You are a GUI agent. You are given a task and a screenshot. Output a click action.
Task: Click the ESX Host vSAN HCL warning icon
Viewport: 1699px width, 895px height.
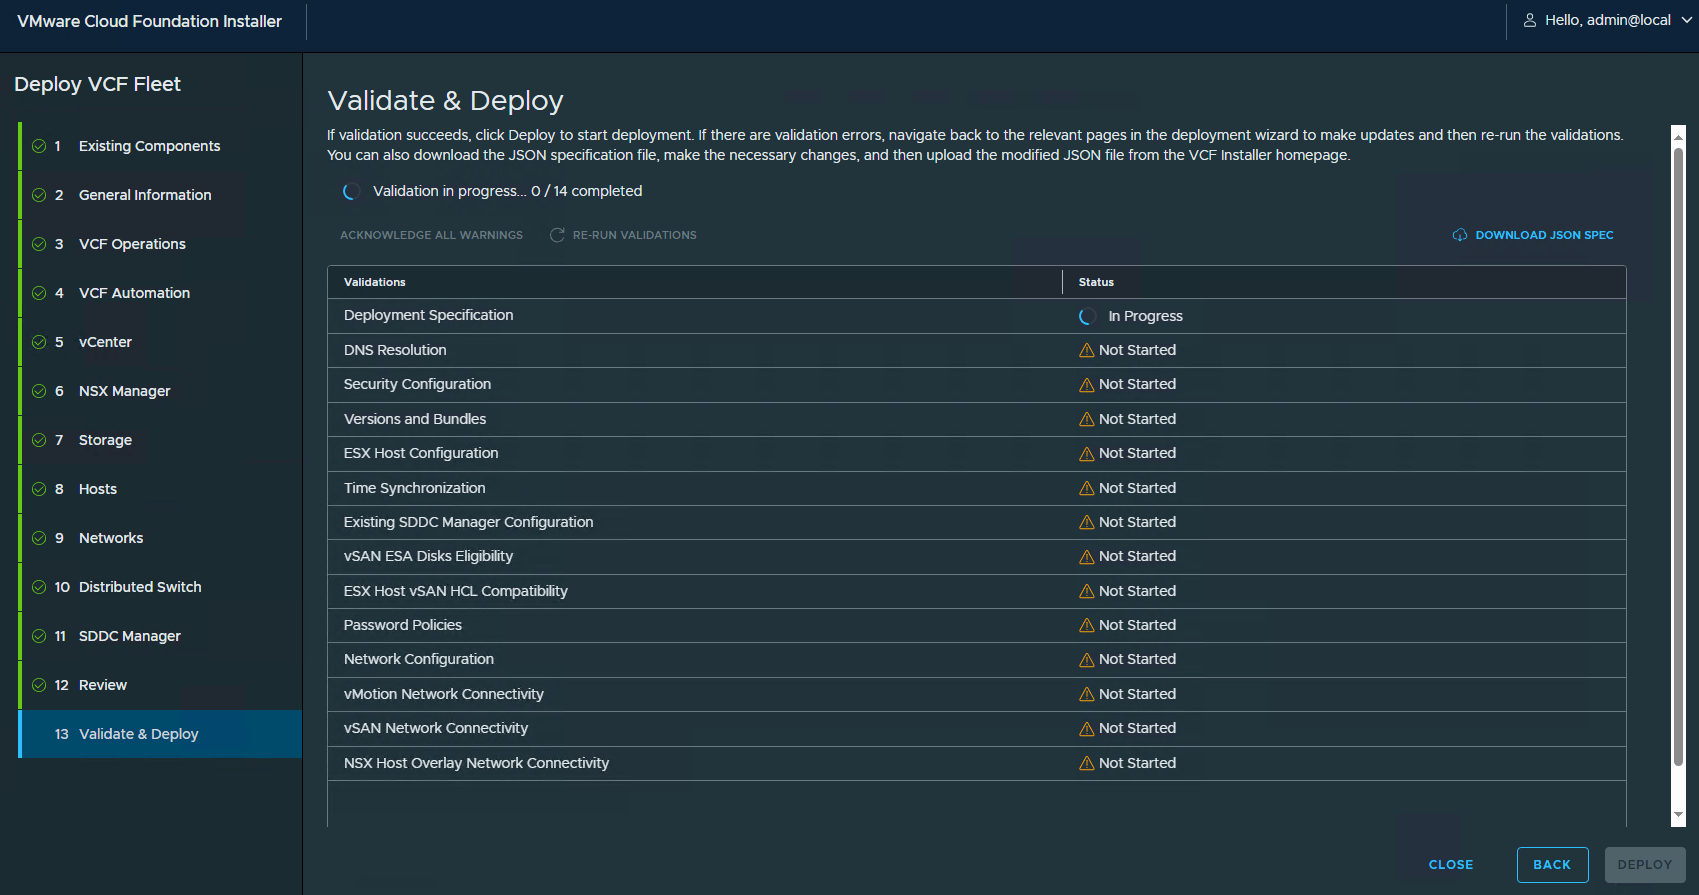pyautogui.click(x=1086, y=591)
